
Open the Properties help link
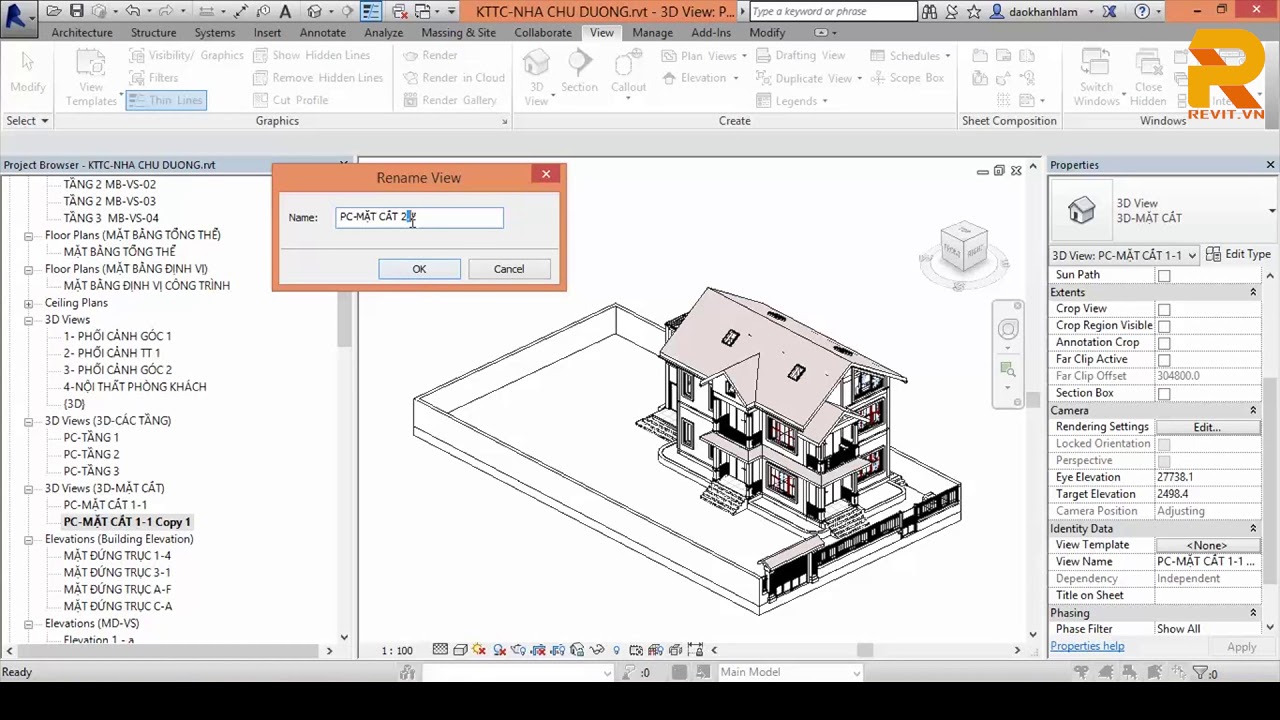pos(1087,646)
